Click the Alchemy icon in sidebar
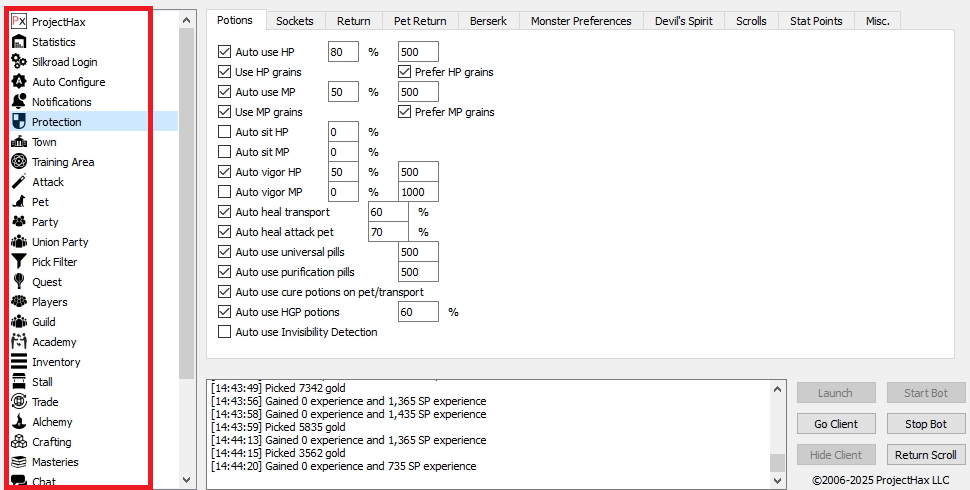The image size is (970, 490). tap(18, 422)
